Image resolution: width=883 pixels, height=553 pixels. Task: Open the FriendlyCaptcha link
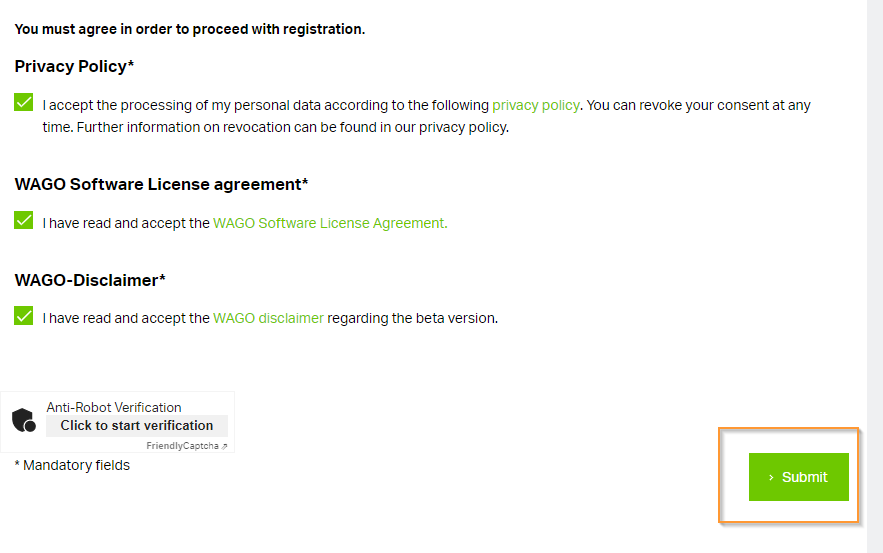[182, 446]
